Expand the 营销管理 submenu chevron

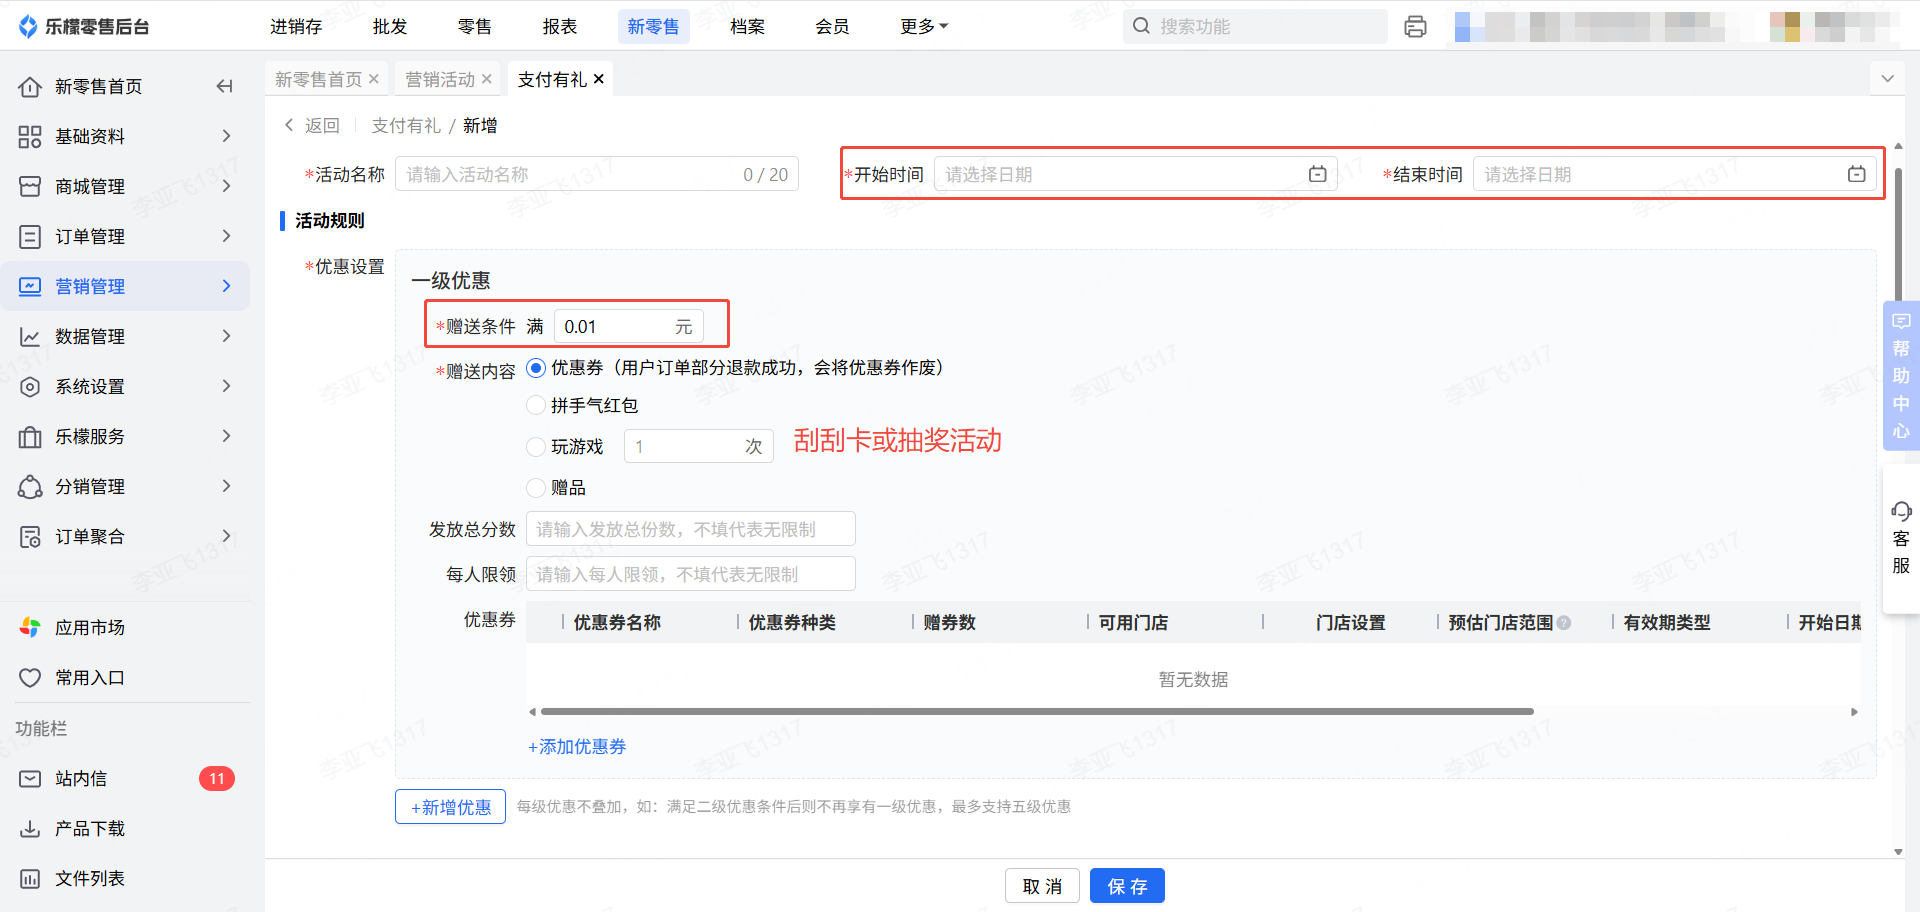coord(226,286)
